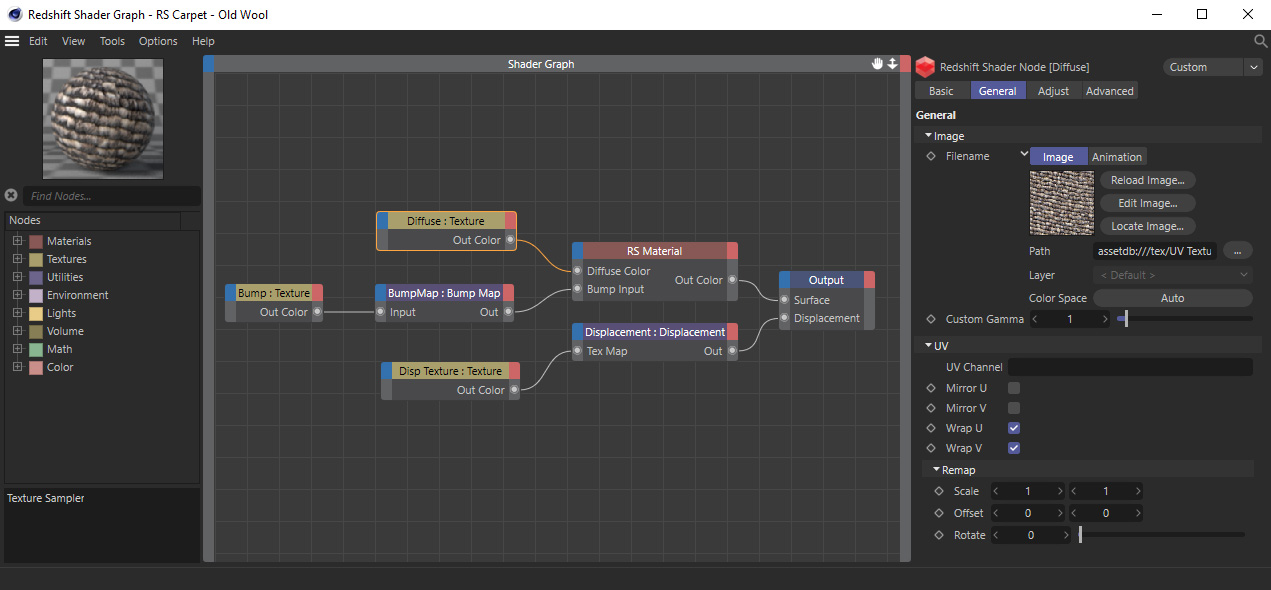The width and height of the screenshot is (1271, 590).
Task: Click the pan hand icon in Shader Graph
Action: click(x=878, y=64)
